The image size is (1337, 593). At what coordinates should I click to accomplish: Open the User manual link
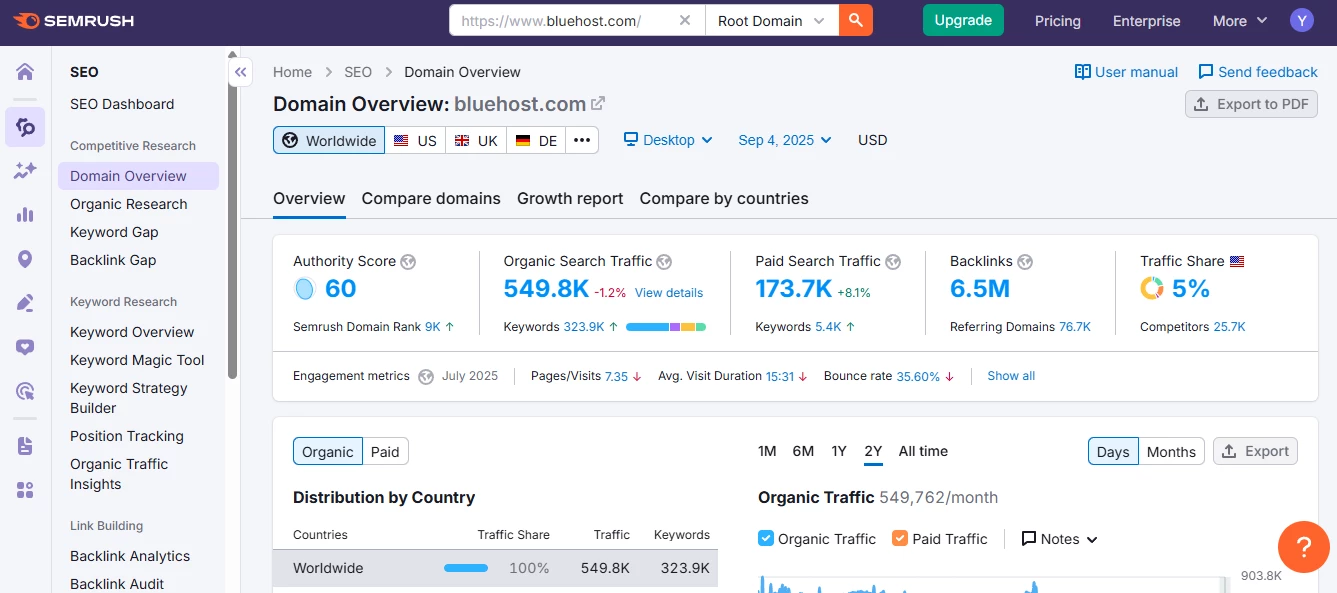(1126, 72)
